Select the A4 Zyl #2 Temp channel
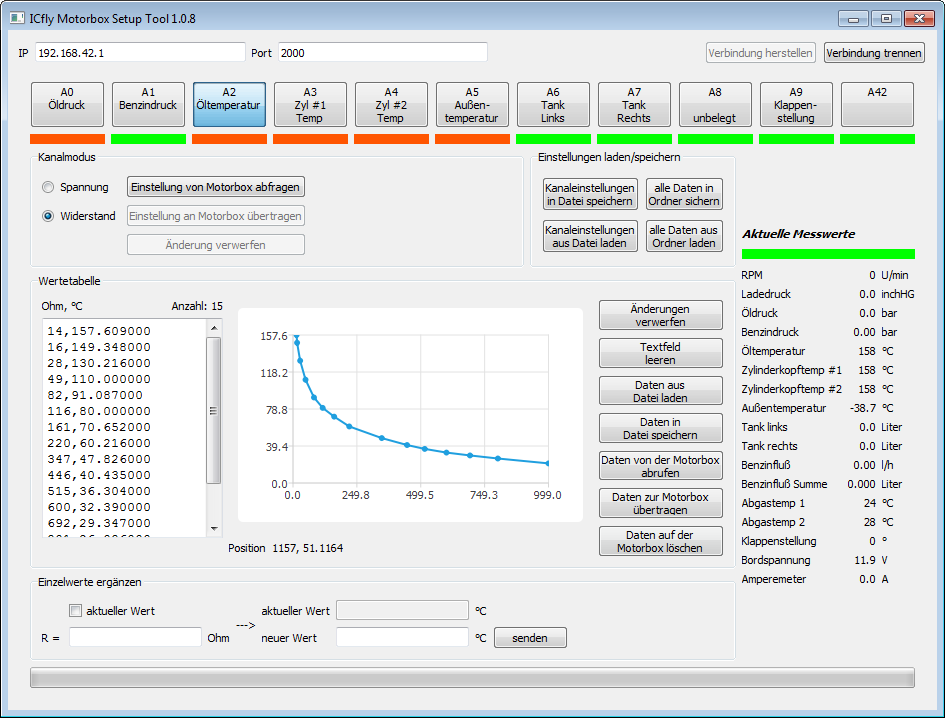Screen dimensions: 945x718 (x=391, y=104)
